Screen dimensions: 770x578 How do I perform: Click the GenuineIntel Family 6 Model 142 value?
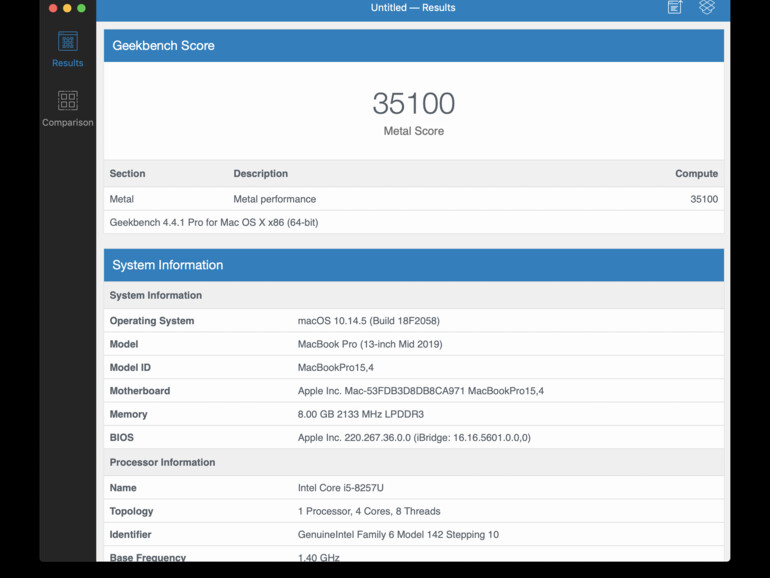pos(398,534)
